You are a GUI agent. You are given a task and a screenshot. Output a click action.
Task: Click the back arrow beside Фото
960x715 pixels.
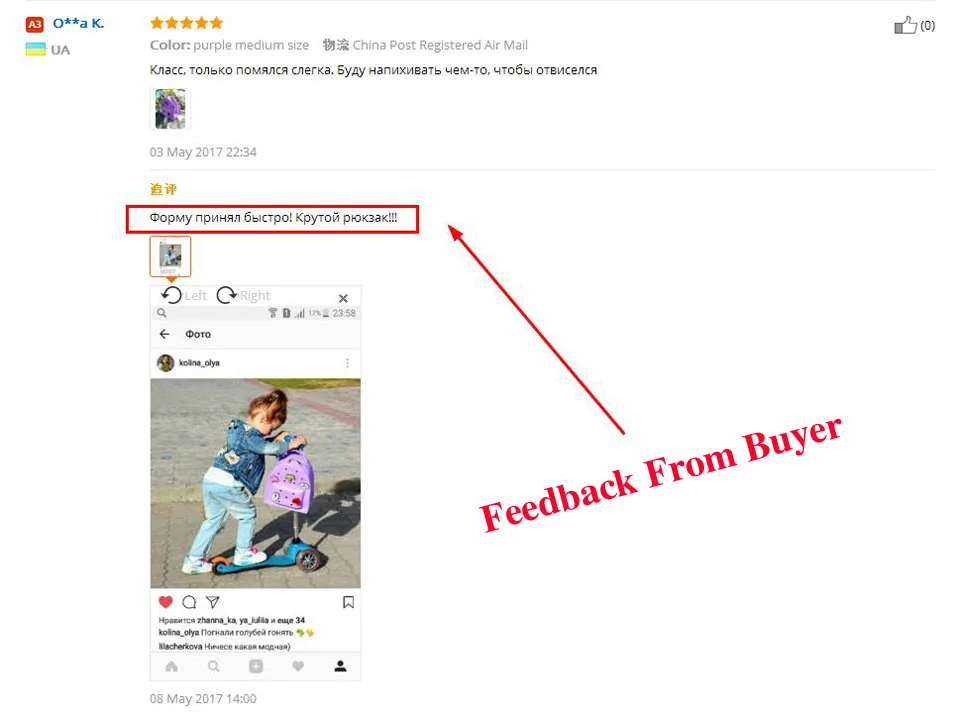click(x=164, y=334)
